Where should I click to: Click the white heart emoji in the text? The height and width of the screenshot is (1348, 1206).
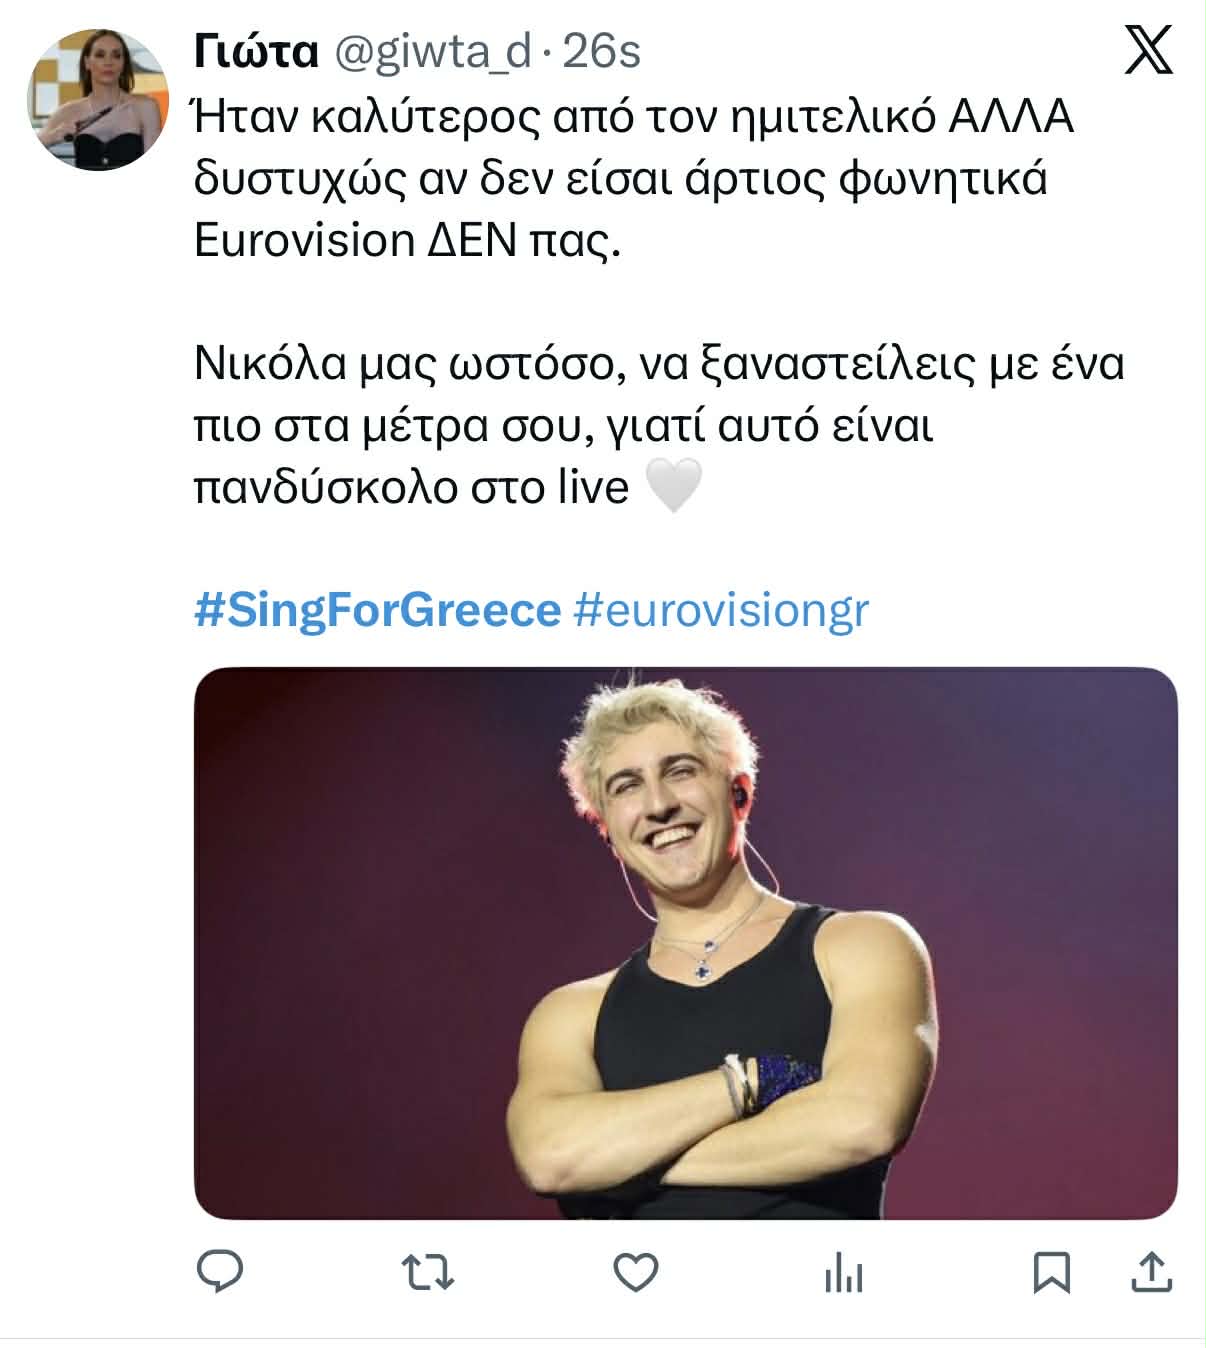coord(675,488)
